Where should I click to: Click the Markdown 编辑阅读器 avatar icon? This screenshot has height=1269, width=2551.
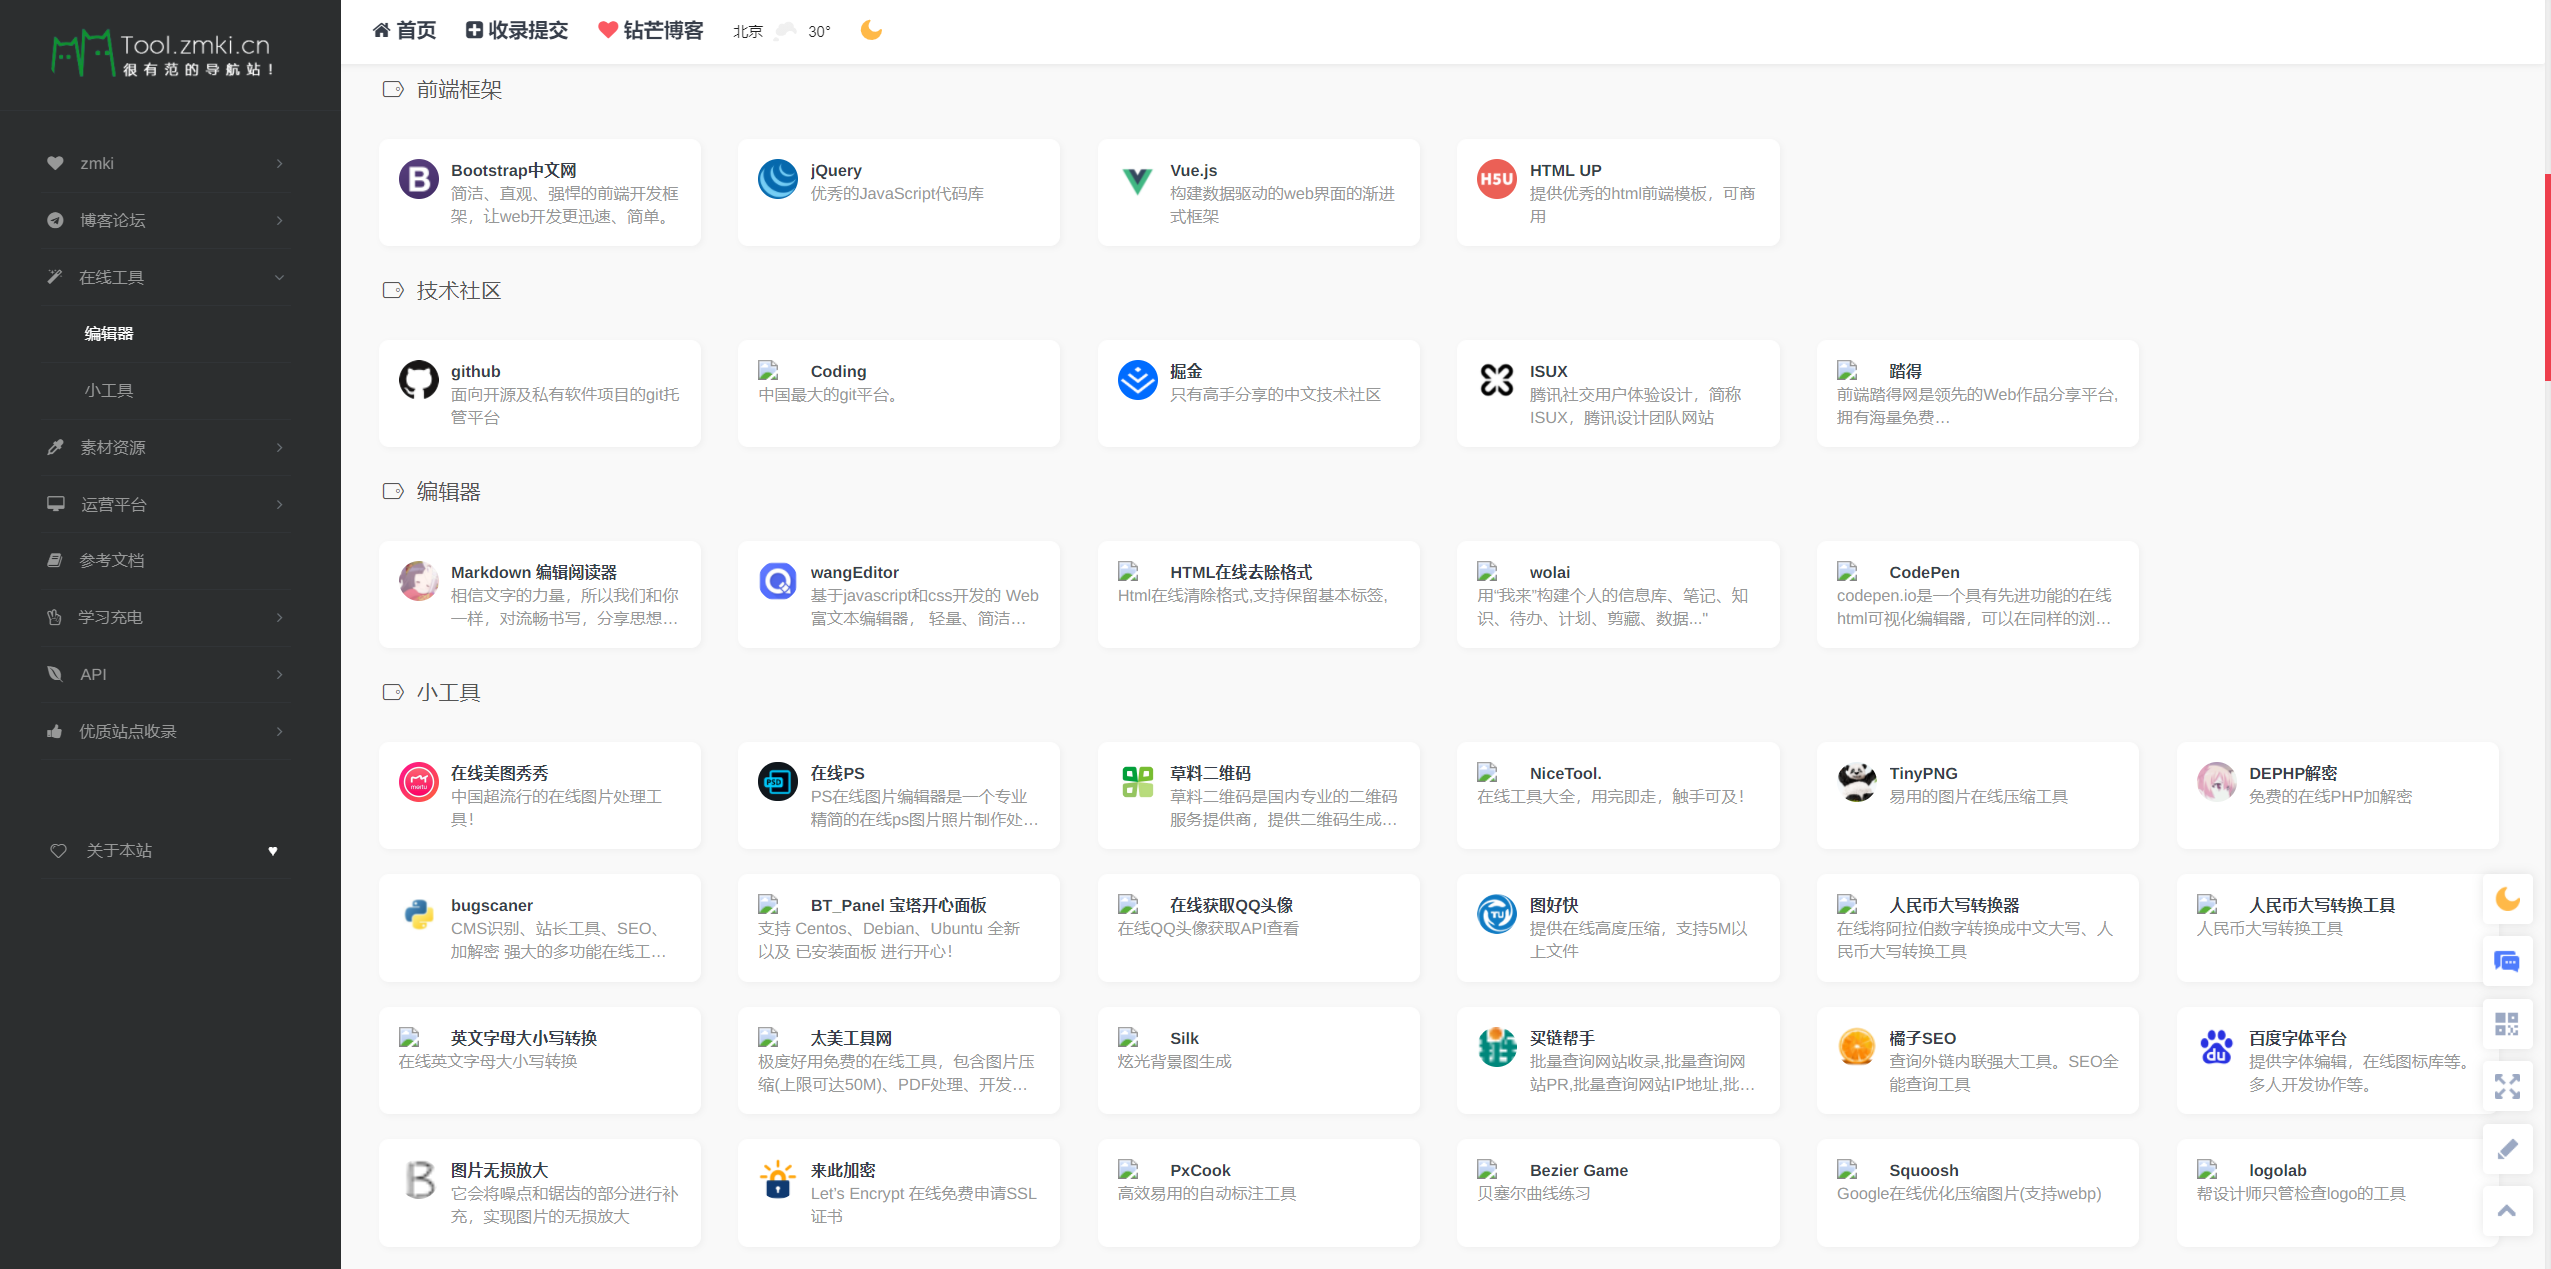click(418, 582)
